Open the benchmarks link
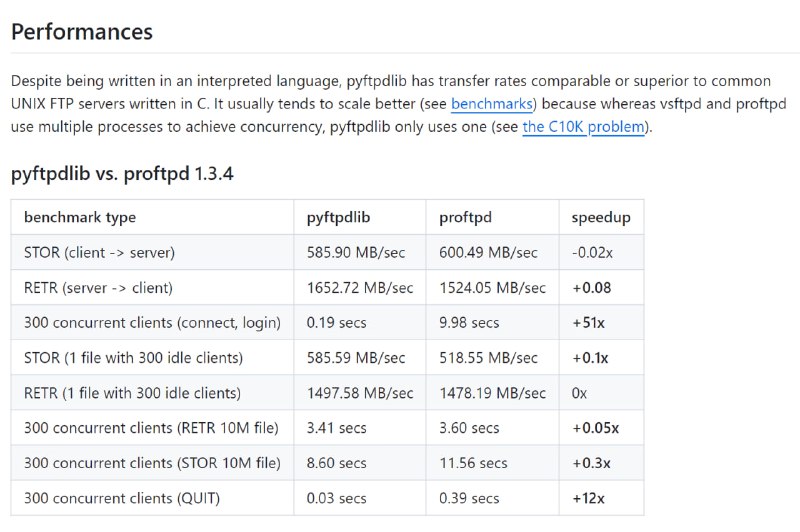Screen dimensions: 800x532 [492, 104]
